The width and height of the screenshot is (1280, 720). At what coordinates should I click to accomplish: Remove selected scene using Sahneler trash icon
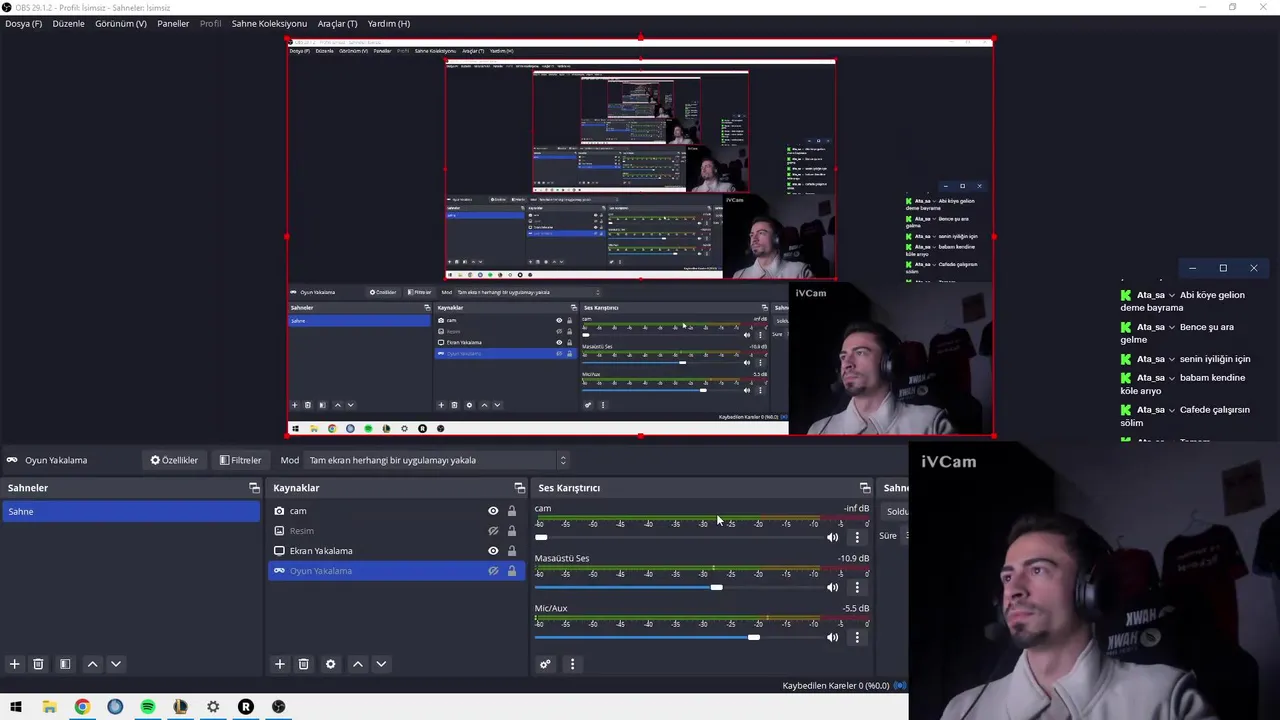(x=38, y=664)
